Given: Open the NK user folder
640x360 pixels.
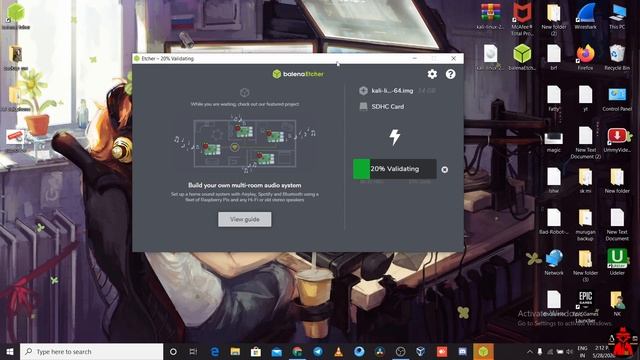Looking at the screenshot, I should pyautogui.click(x=617, y=303).
